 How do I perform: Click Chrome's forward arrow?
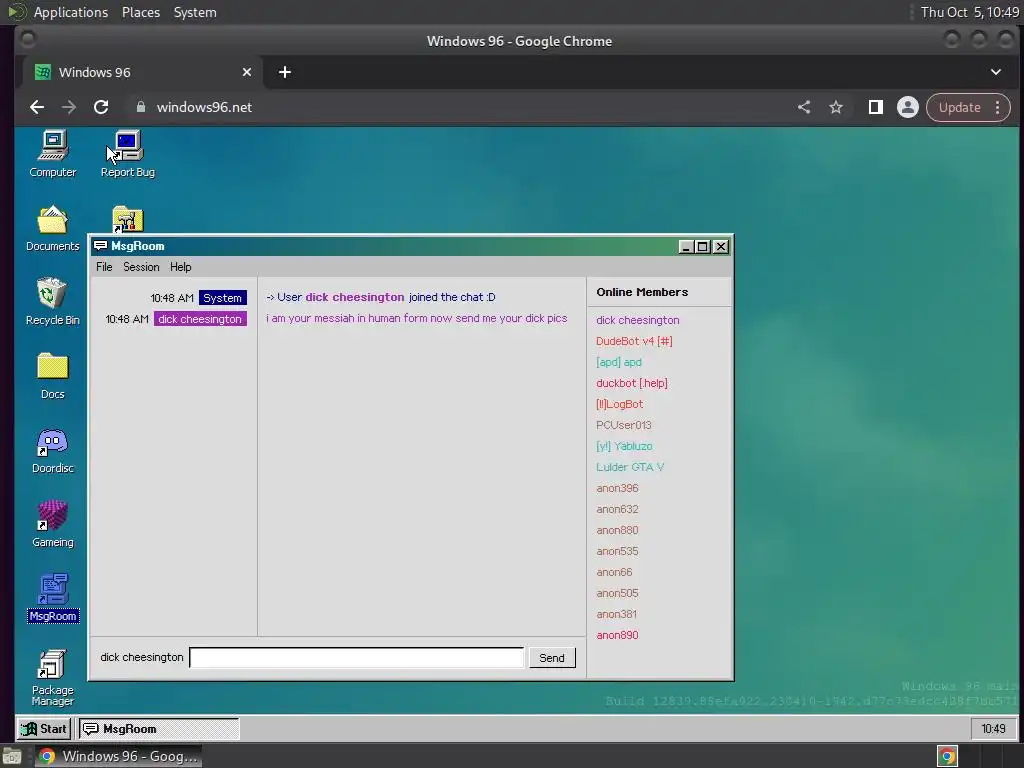[x=69, y=107]
